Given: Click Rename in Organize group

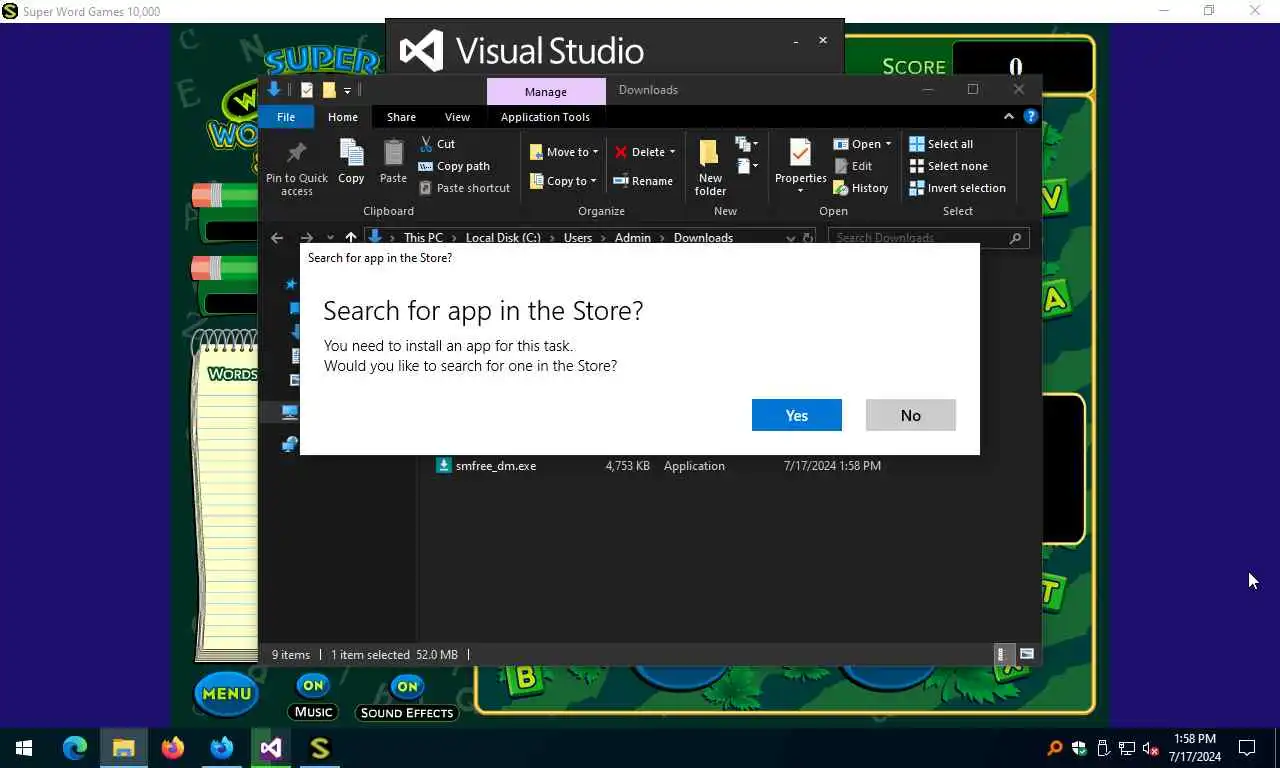Looking at the screenshot, I should point(643,181).
